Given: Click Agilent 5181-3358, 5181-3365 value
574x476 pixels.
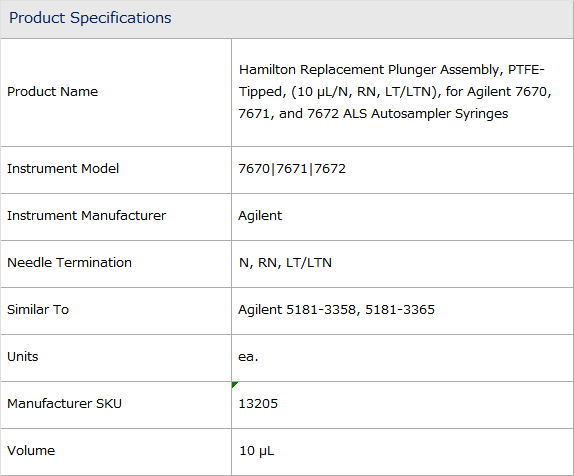Looking at the screenshot, I should pyautogui.click(x=336, y=310).
